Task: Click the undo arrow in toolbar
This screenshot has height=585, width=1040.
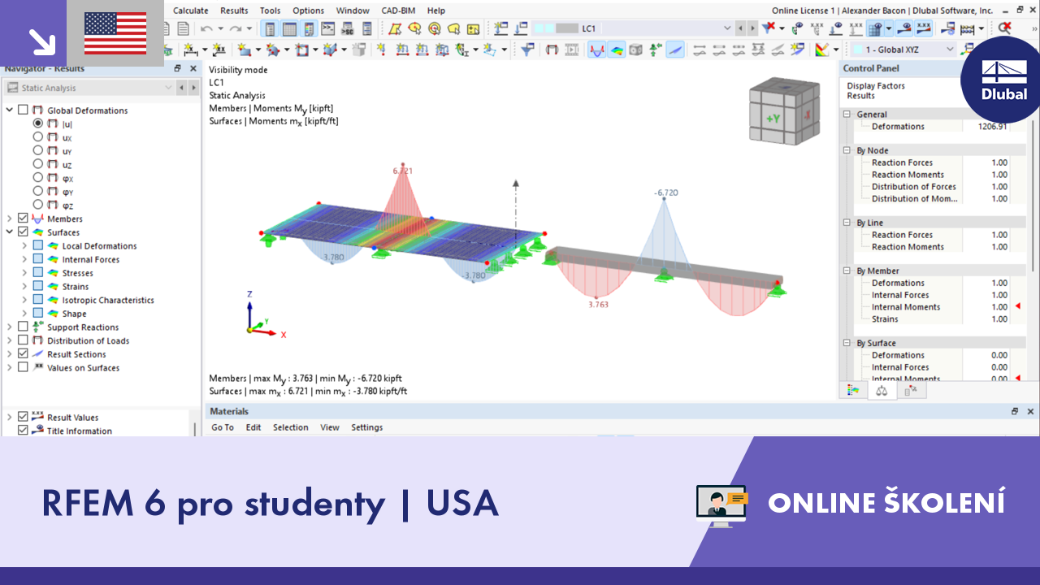Action: (206, 29)
